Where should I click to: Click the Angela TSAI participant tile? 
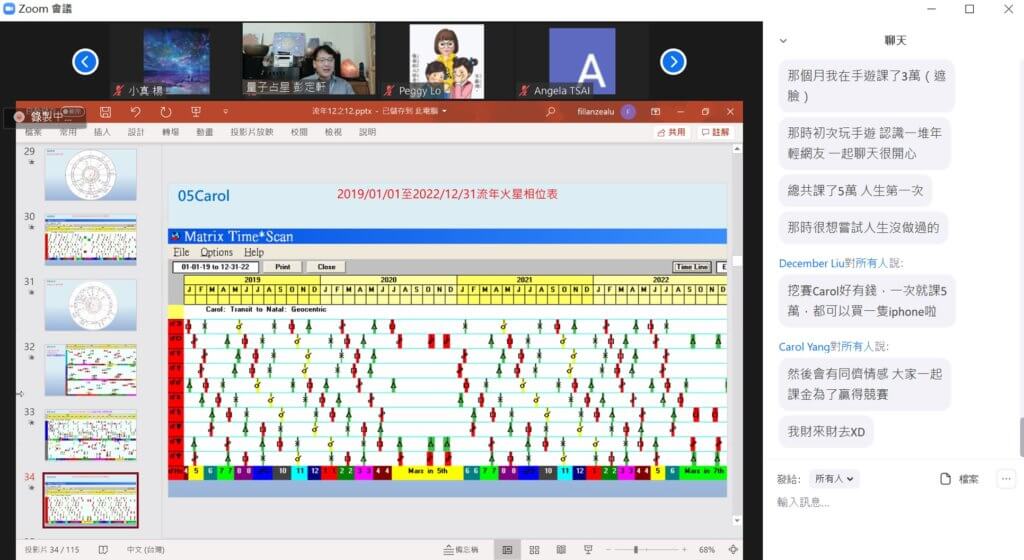point(582,61)
